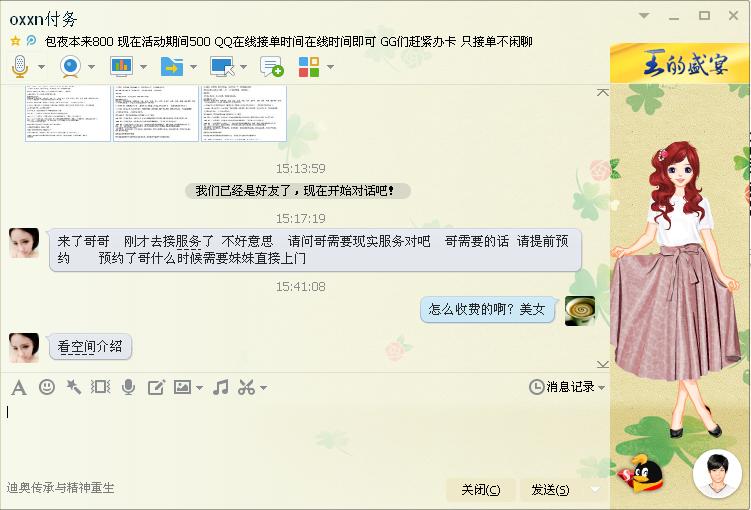Click the 看空间介绍 message bubble
Screen dimensions: 751x510
[x=90, y=347]
